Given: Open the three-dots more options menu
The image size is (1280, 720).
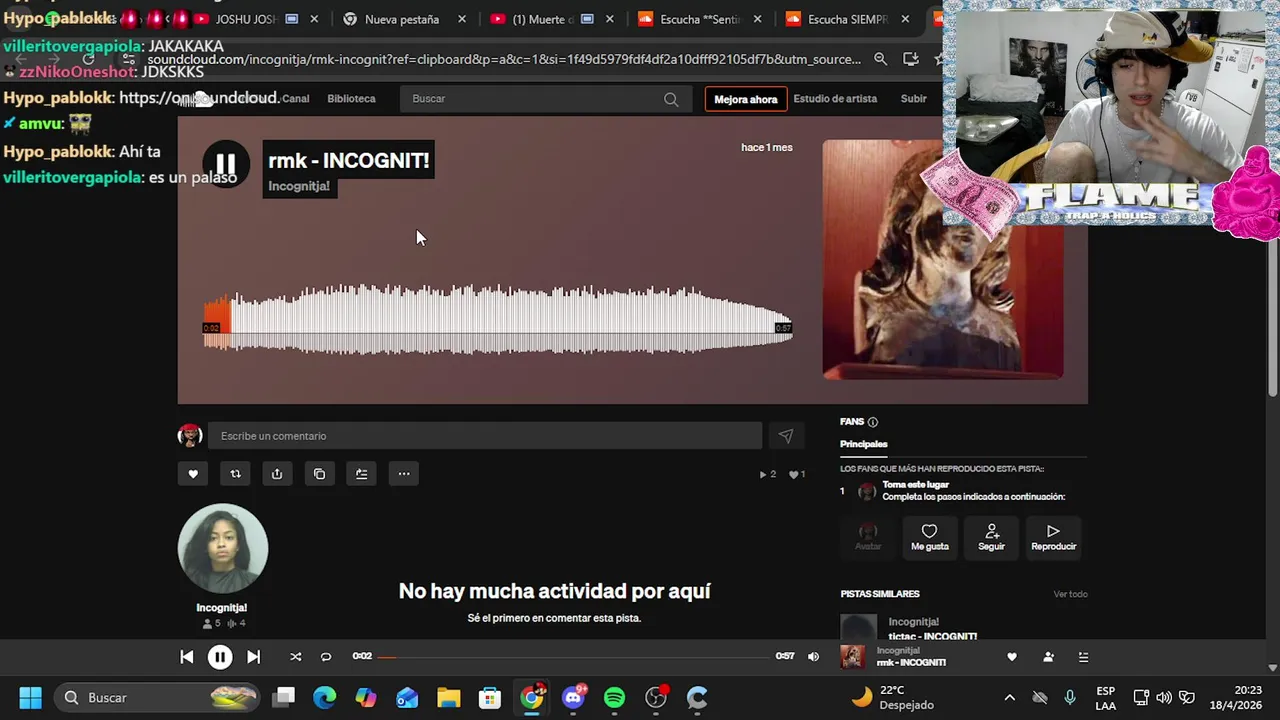Looking at the screenshot, I should pos(404,474).
